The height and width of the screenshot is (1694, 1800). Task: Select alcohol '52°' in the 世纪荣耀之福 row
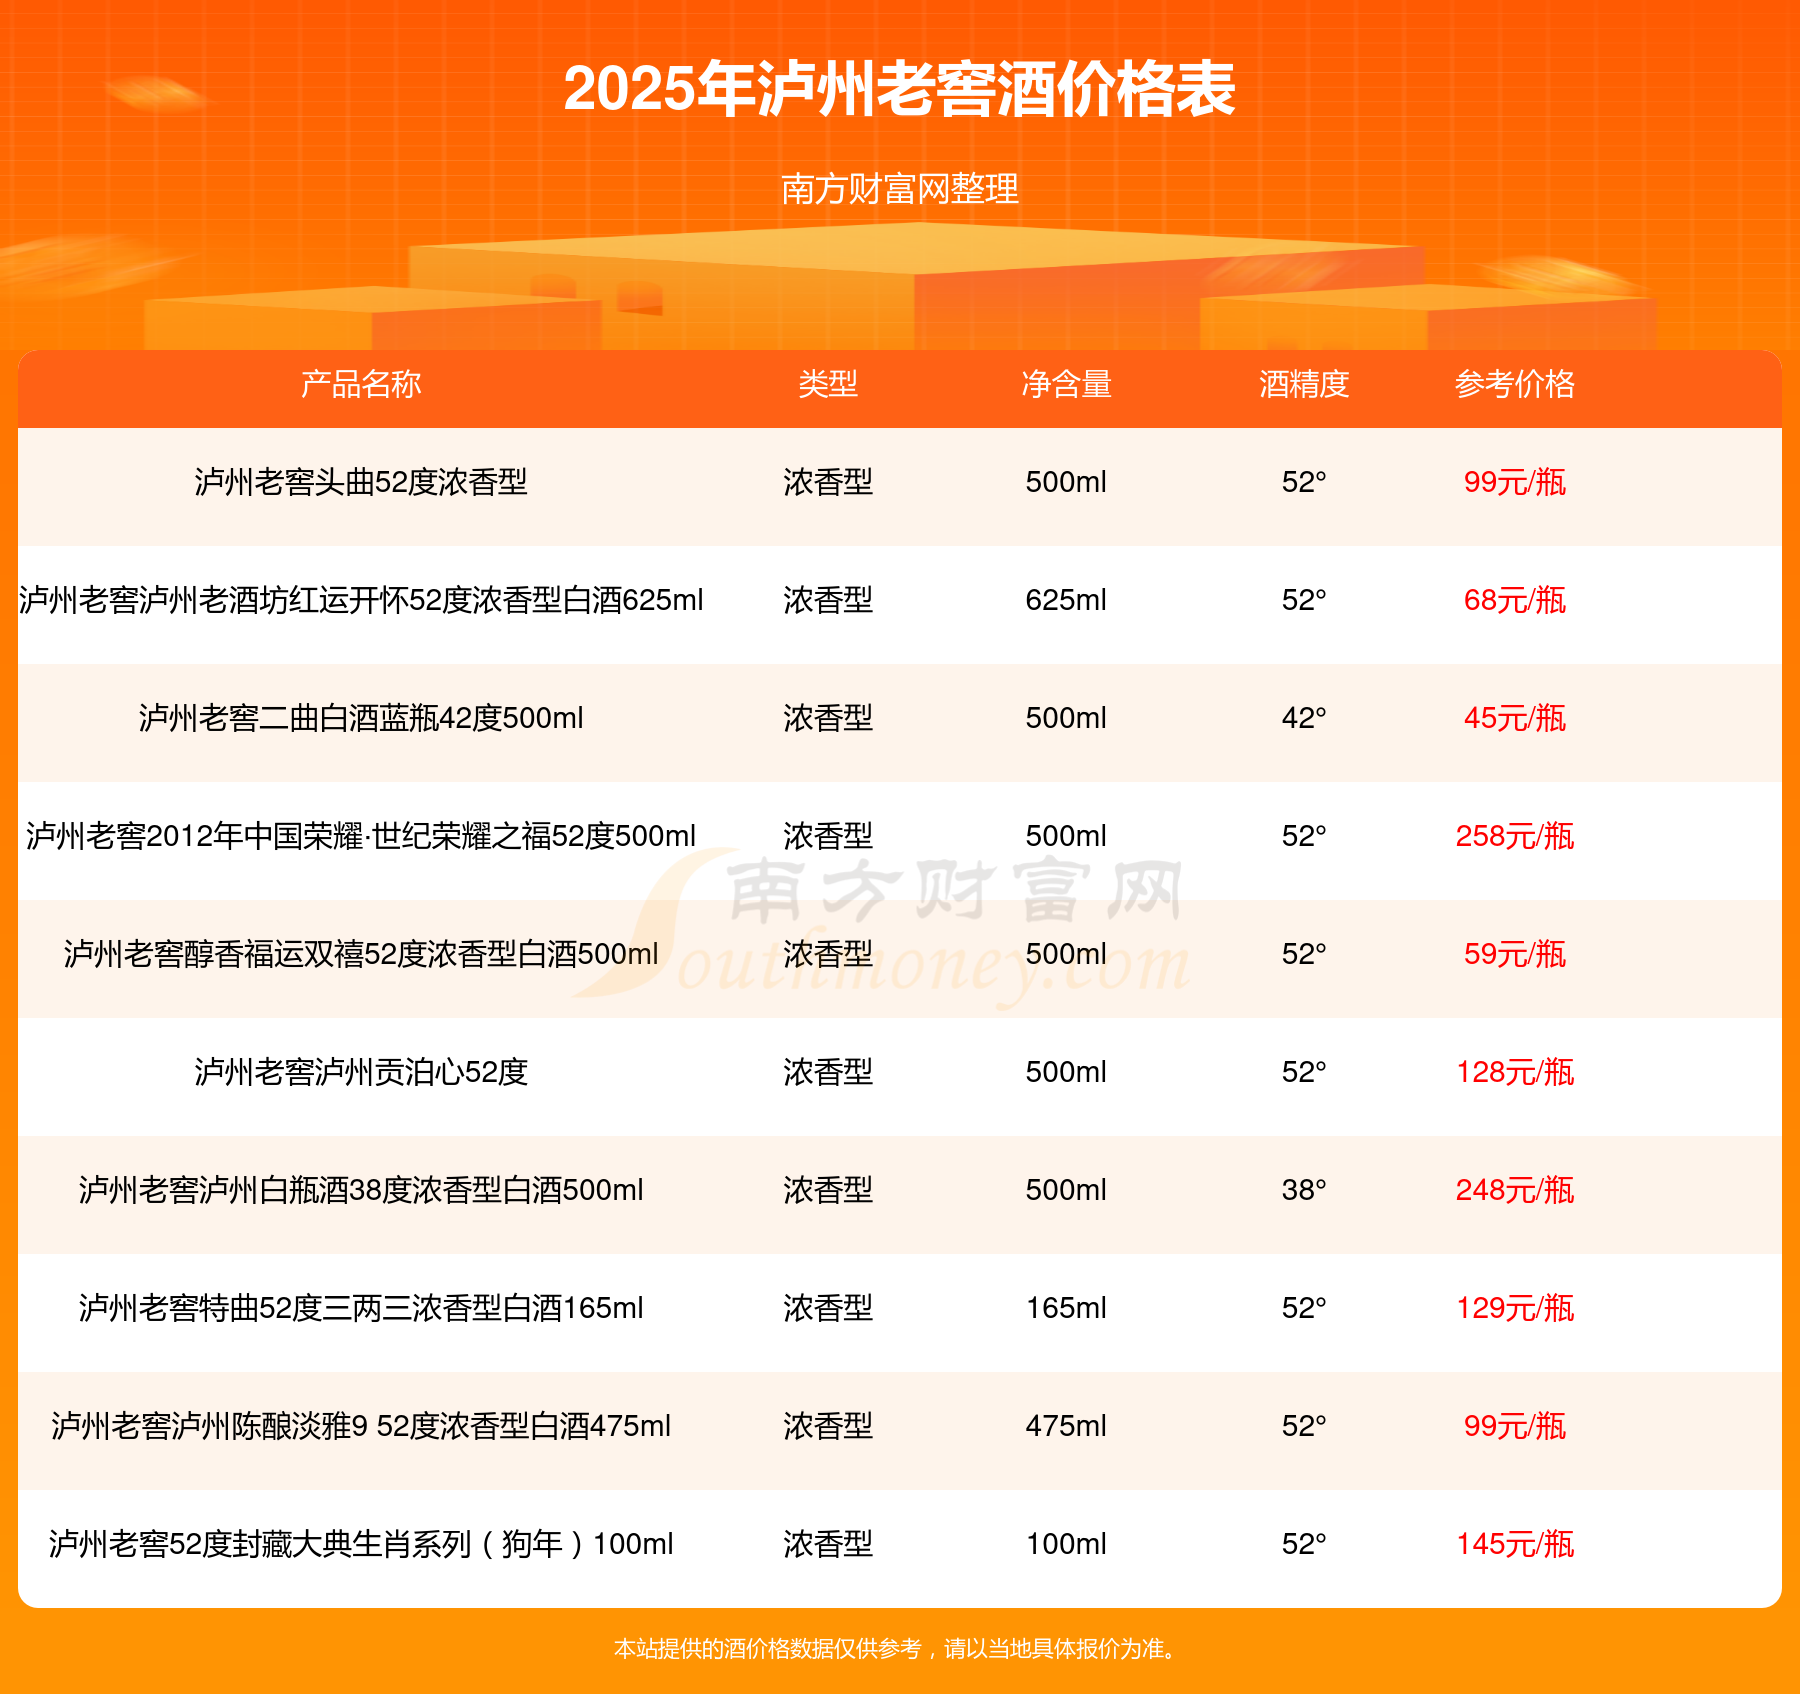pyautogui.click(x=1304, y=836)
